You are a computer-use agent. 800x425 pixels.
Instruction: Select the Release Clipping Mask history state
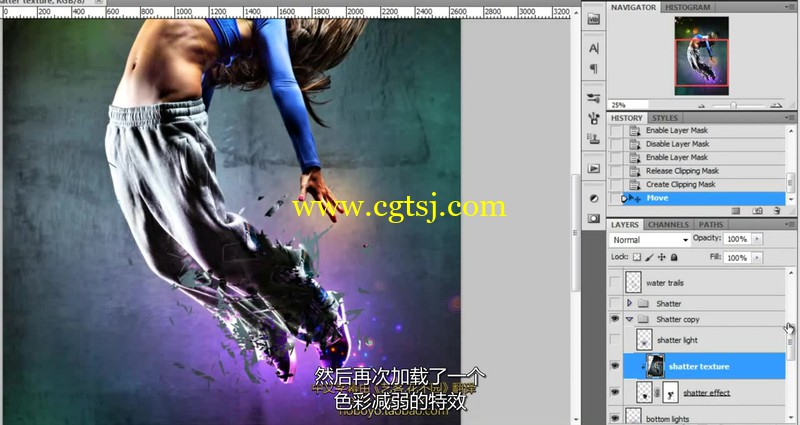[704, 171]
